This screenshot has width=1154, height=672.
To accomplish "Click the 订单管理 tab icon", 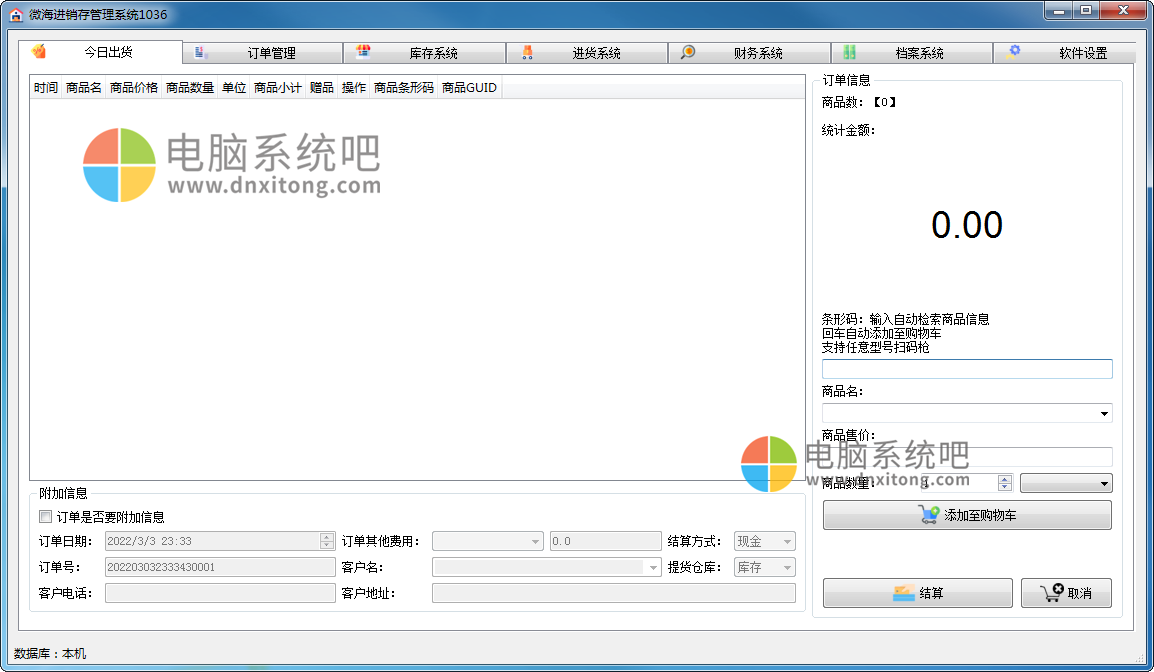I will click(201, 52).
